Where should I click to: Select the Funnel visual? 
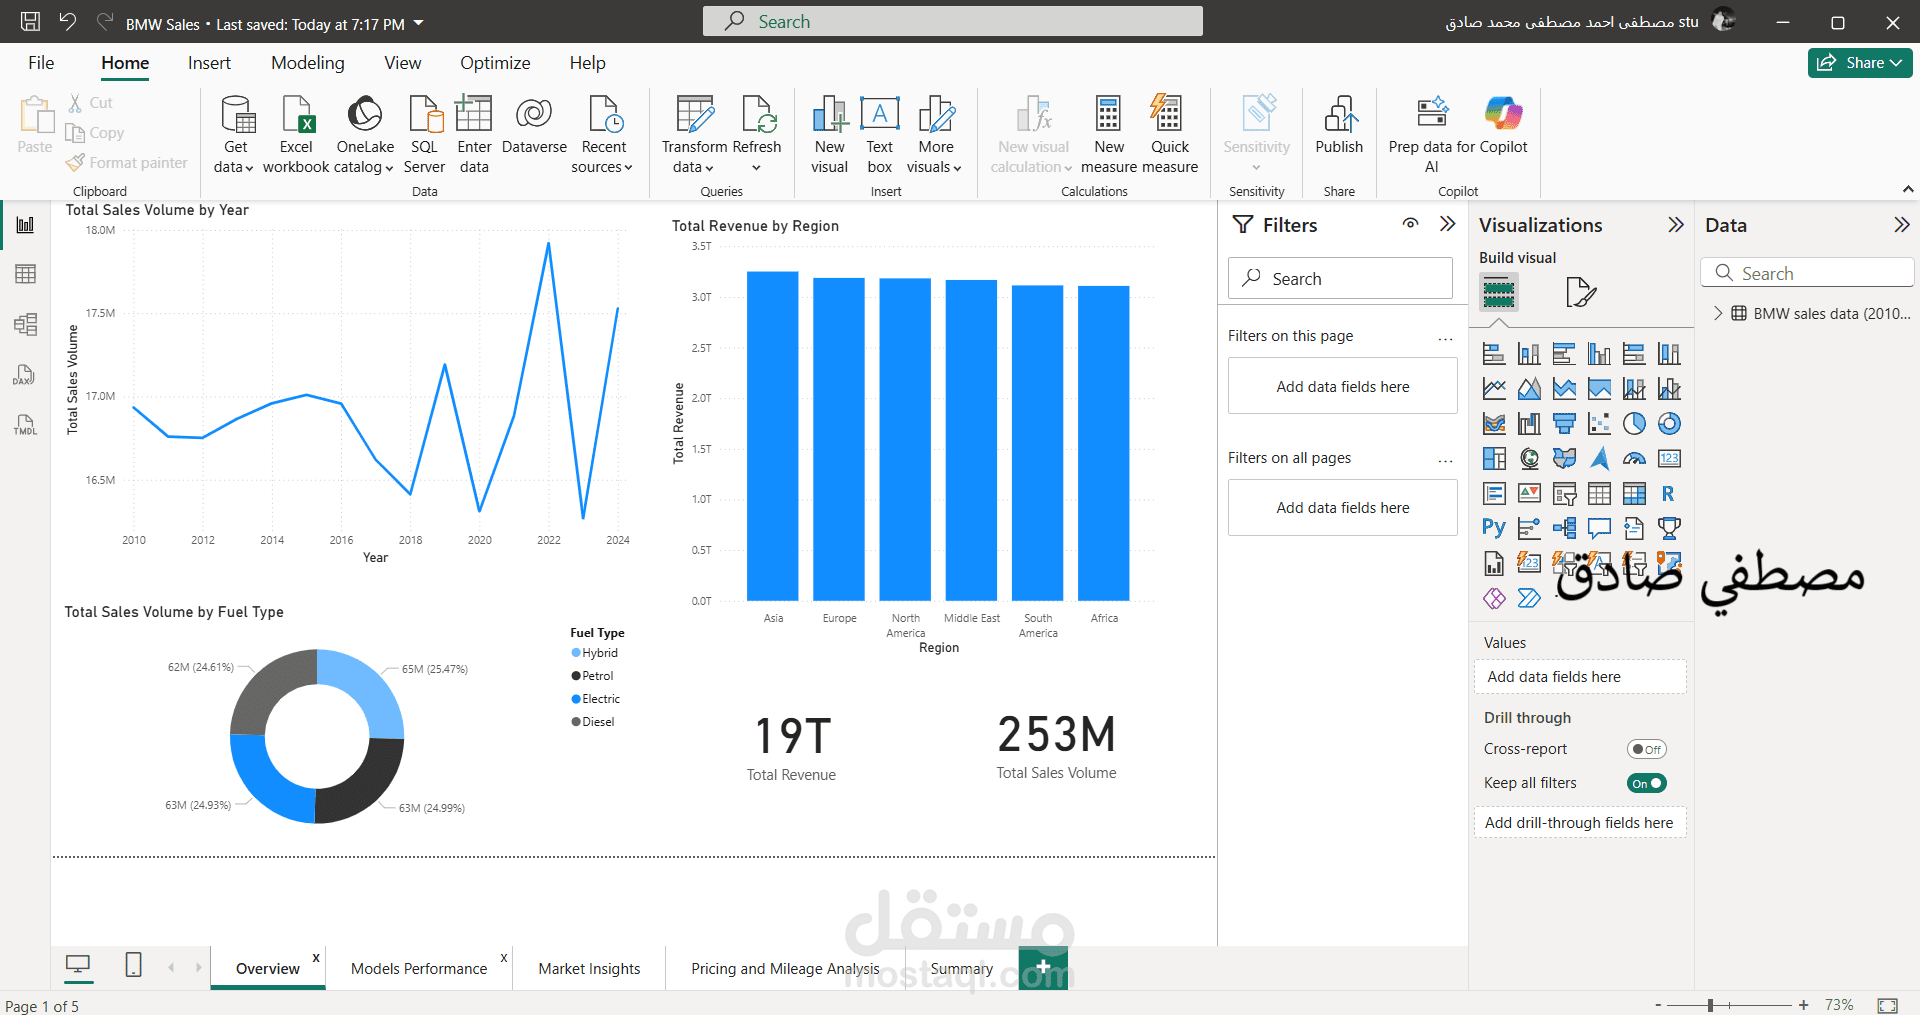[1564, 424]
